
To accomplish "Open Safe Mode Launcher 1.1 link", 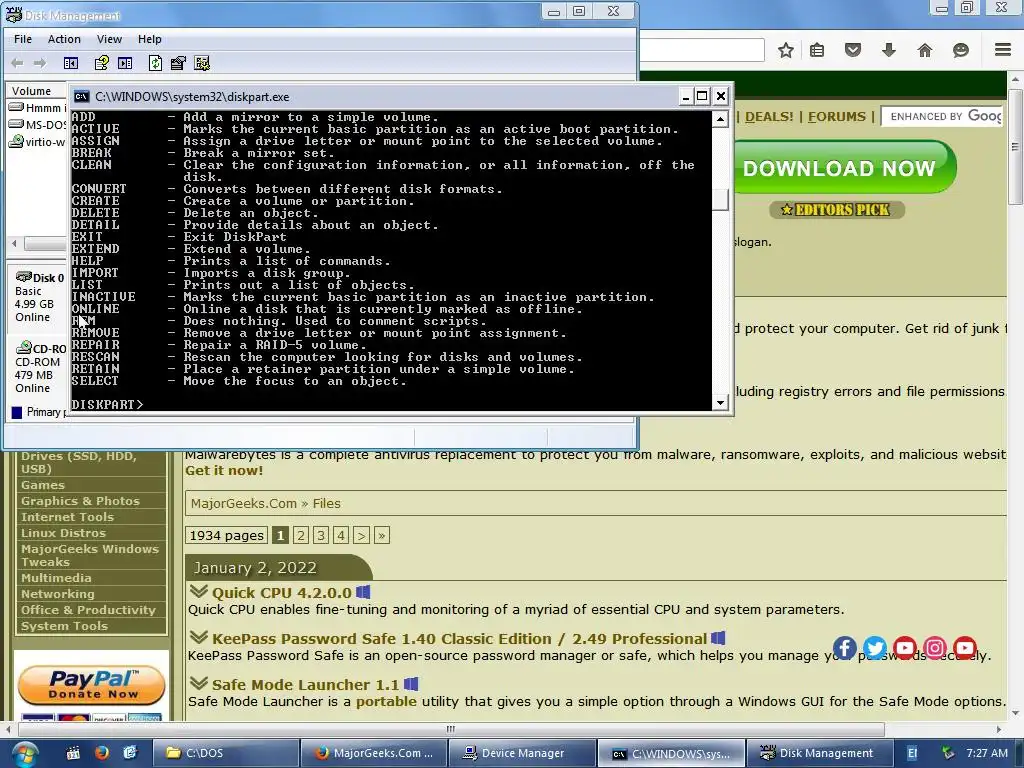I will tap(305, 684).
